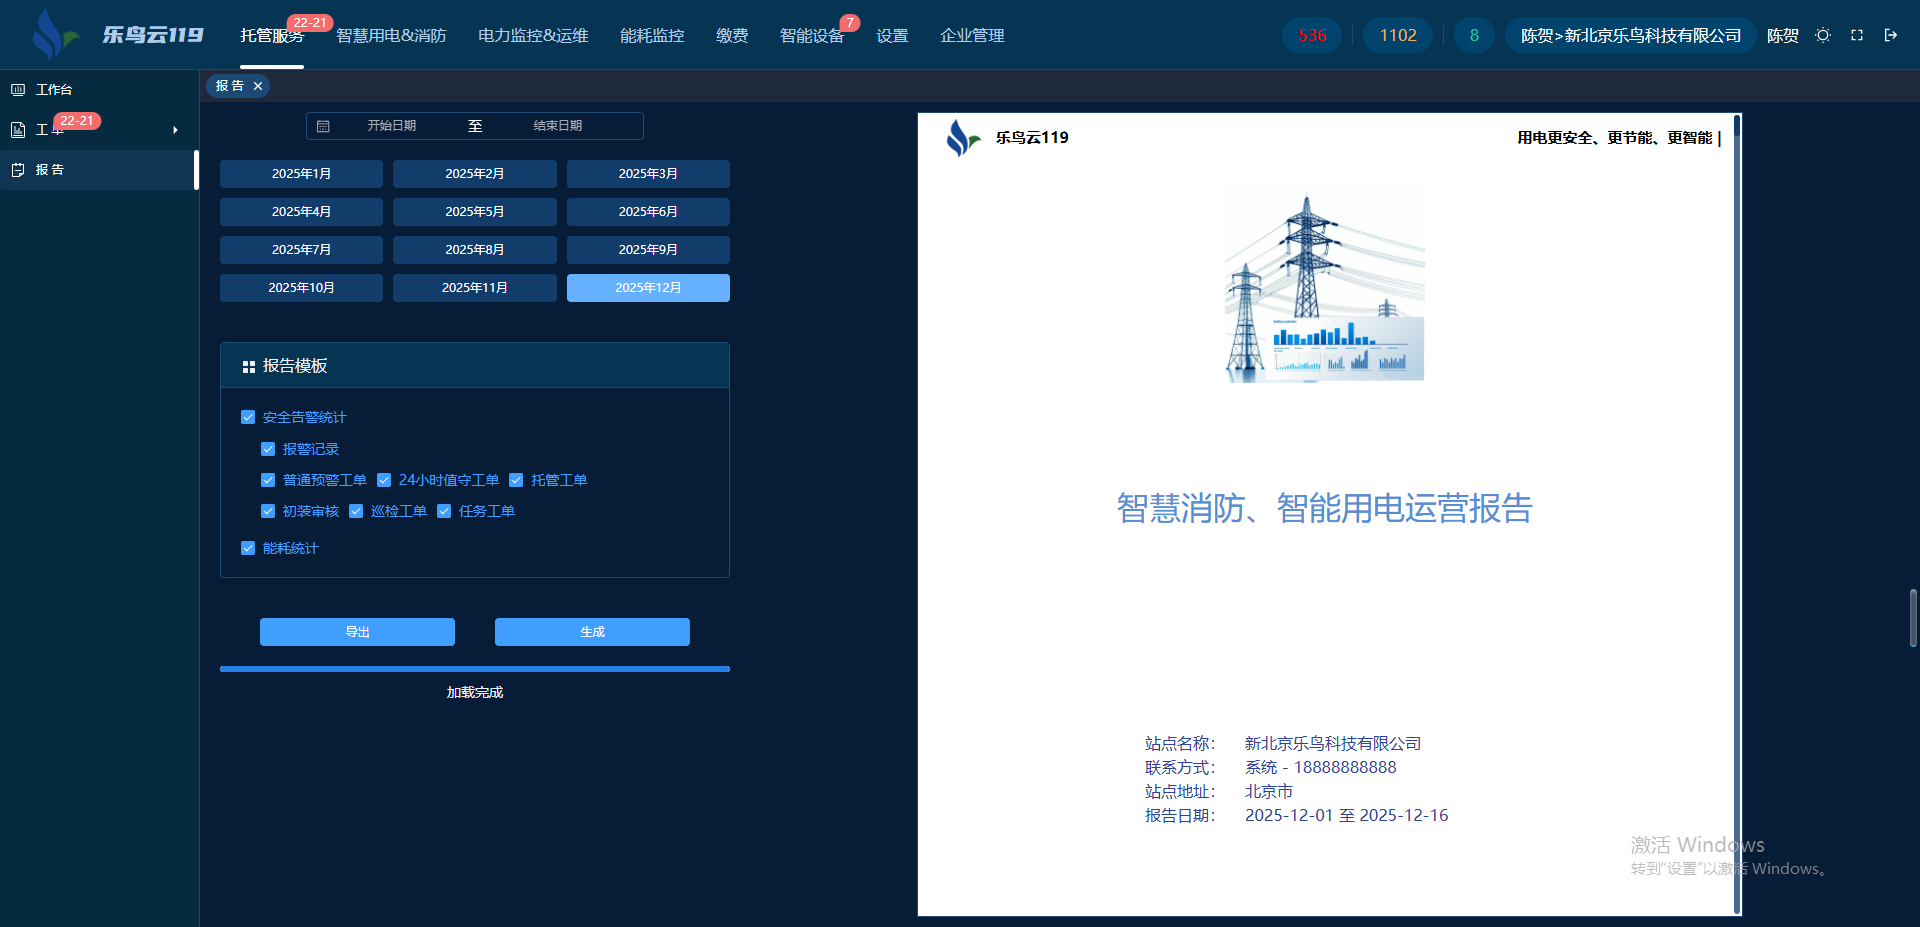Select the 2025年7月 month button

301,250
